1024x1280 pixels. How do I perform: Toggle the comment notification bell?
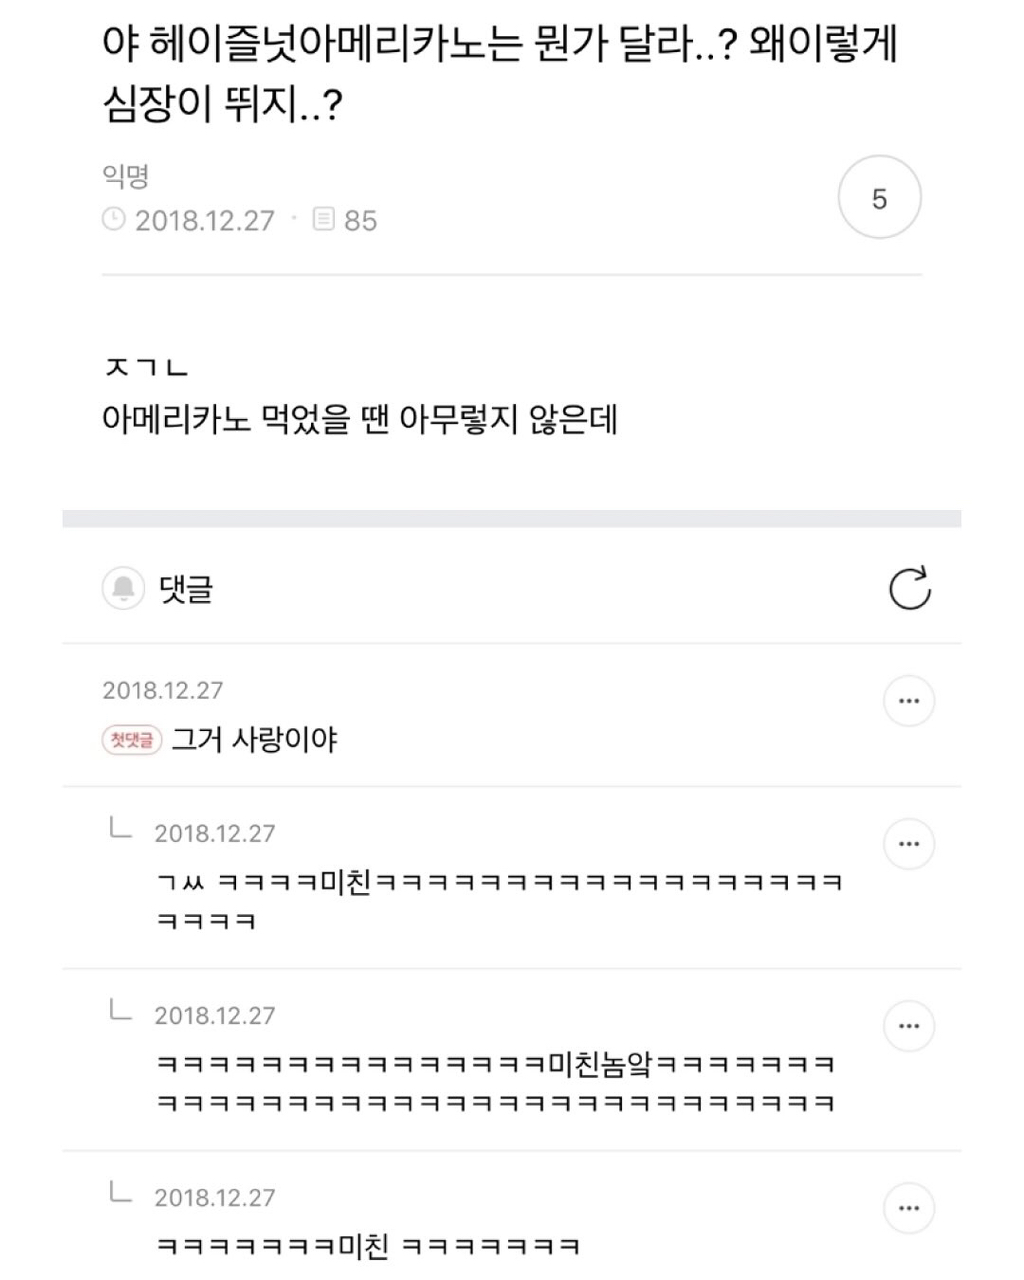tap(123, 588)
